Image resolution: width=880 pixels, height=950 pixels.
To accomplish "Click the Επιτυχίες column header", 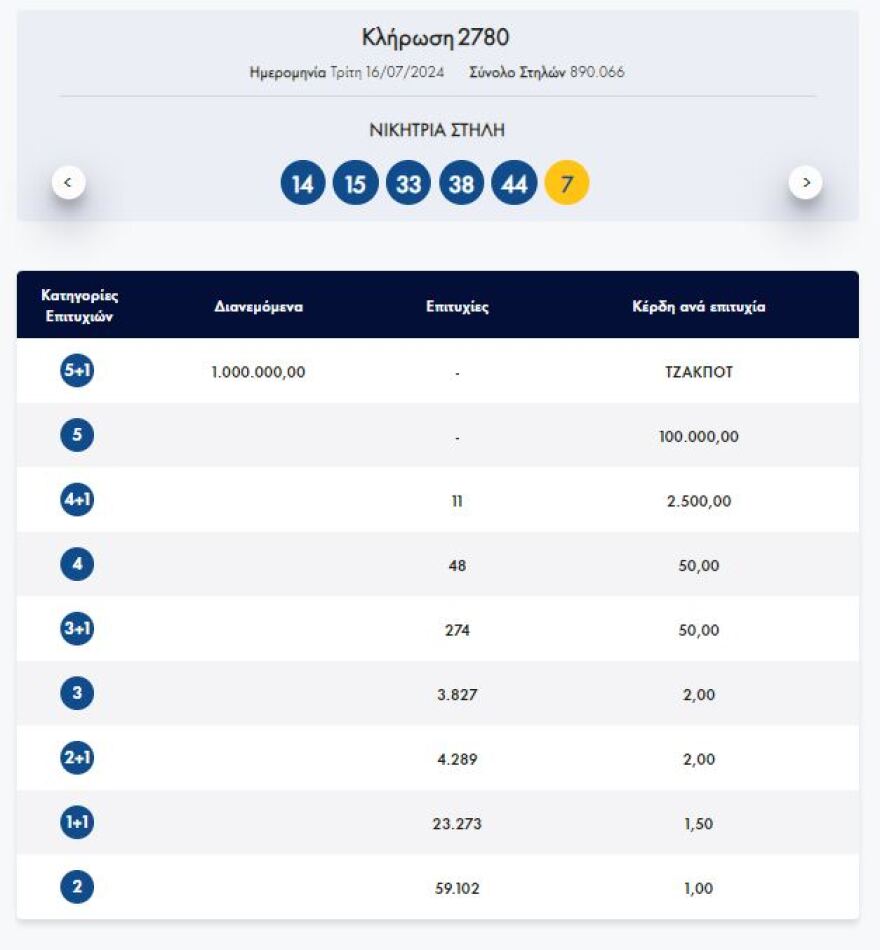I will coord(457,307).
